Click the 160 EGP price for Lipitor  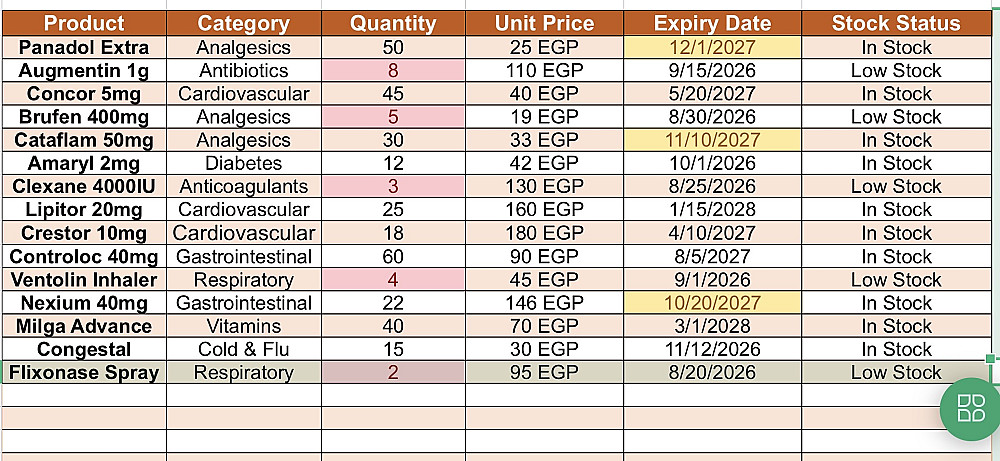pyautogui.click(x=544, y=210)
